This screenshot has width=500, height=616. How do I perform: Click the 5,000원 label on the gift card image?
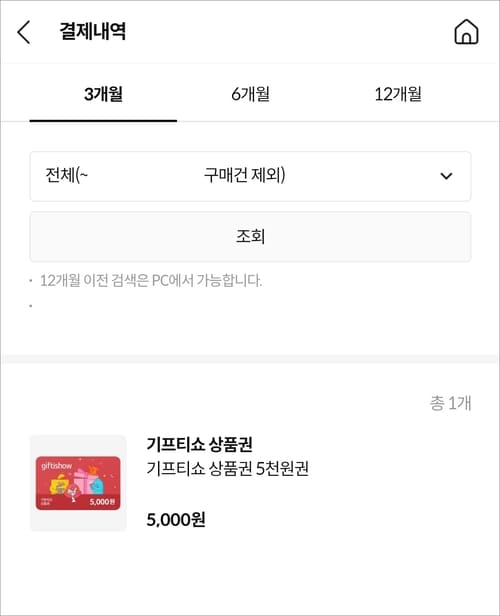tap(102, 502)
